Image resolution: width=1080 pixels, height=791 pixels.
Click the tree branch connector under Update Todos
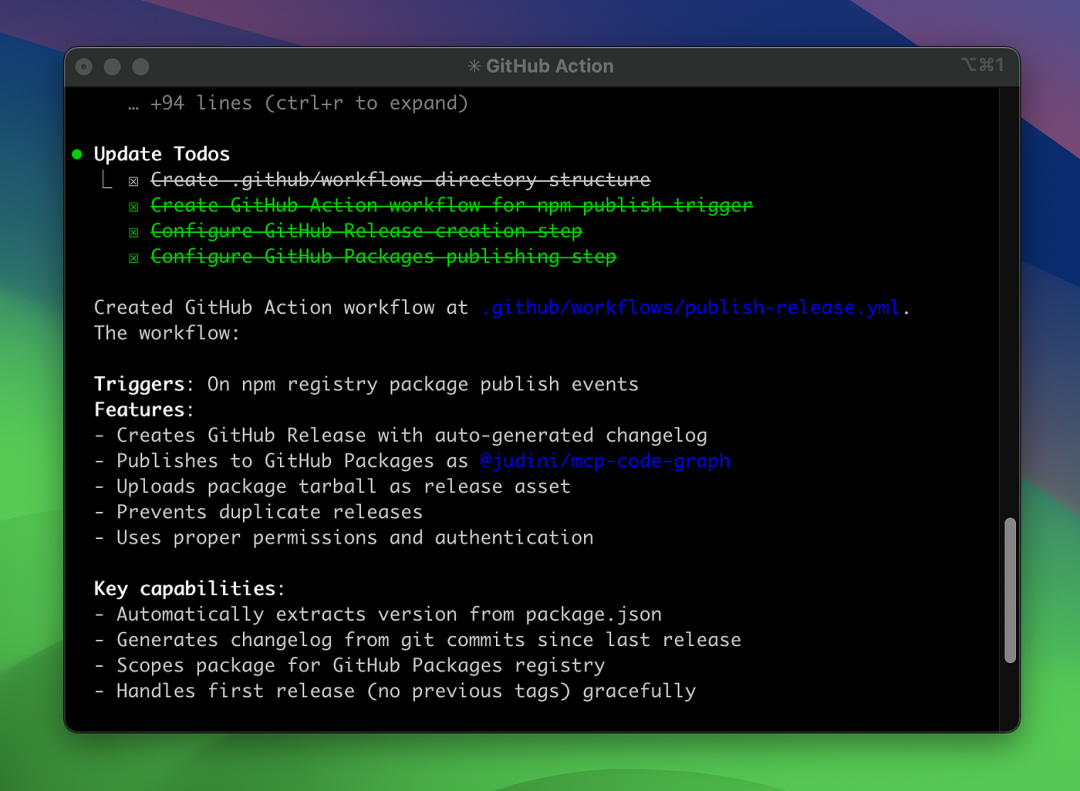[107, 181]
